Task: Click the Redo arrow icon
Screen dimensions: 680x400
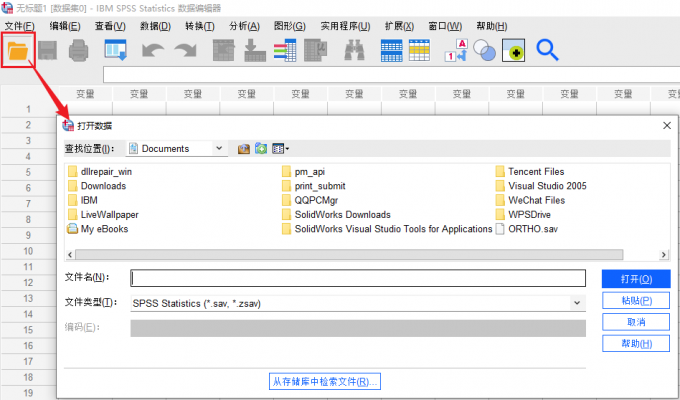Action: (185, 50)
